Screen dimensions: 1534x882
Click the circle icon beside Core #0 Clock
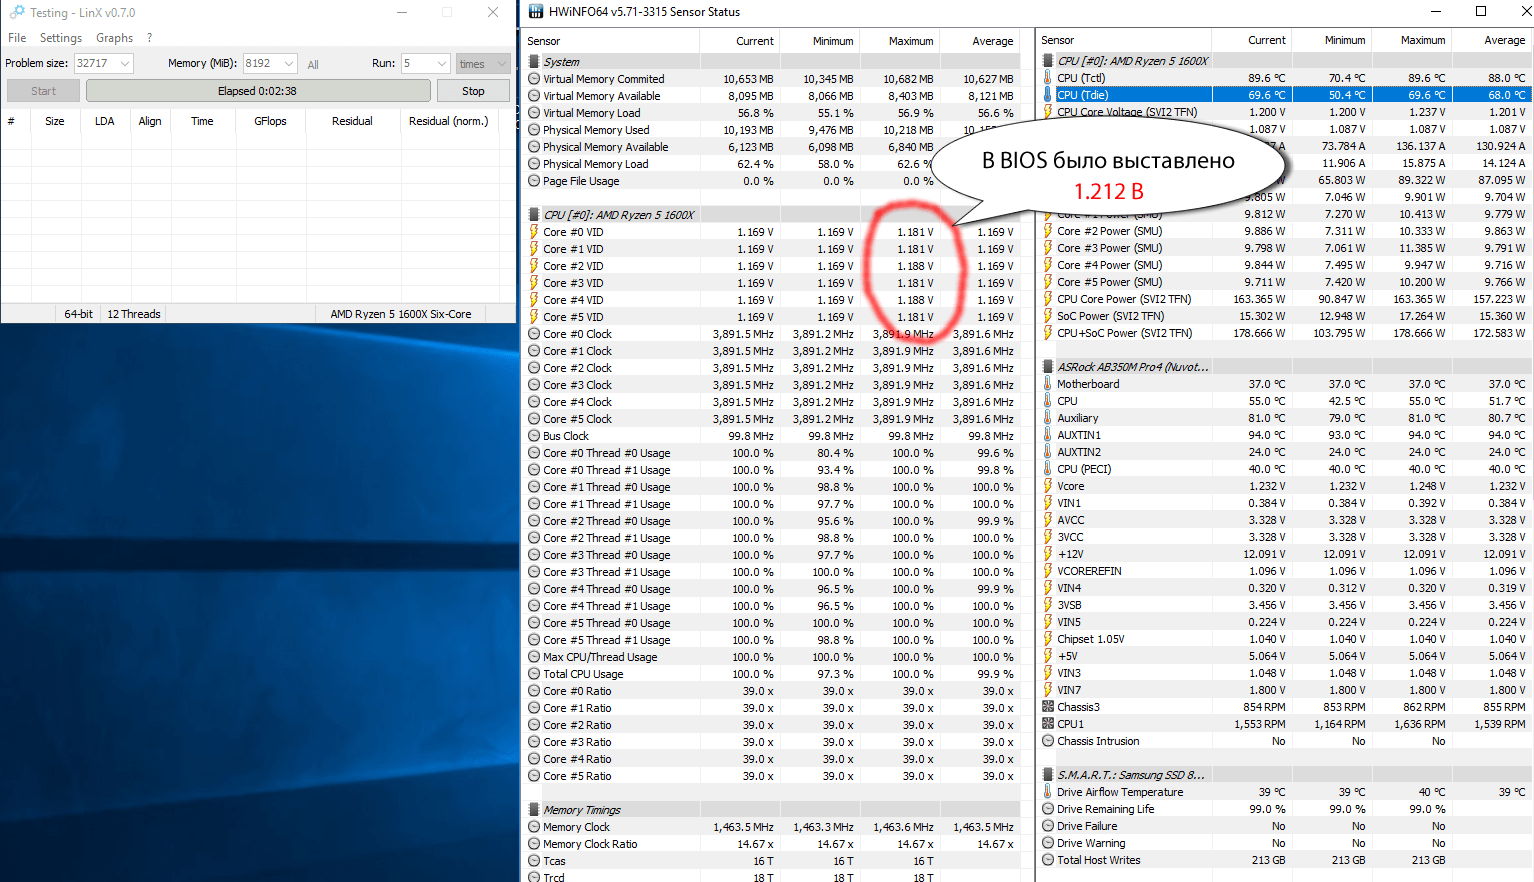coord(534,334)
